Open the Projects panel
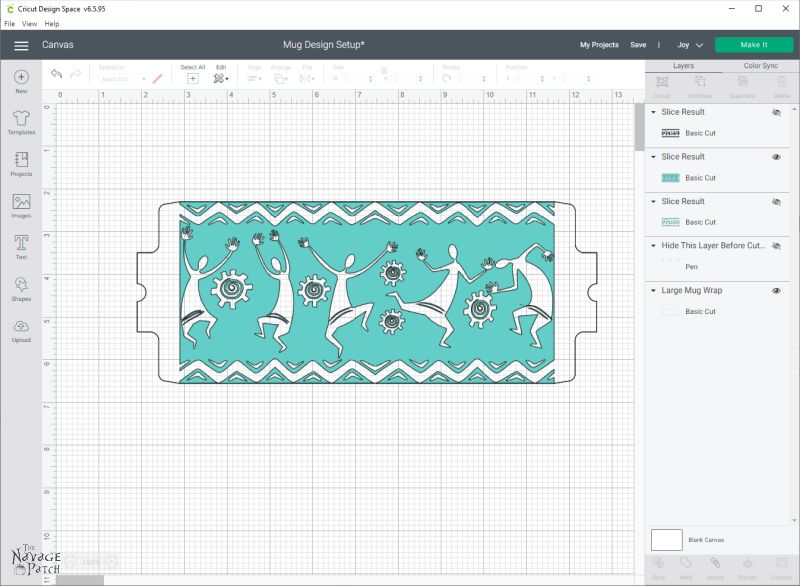 [21, 164]
